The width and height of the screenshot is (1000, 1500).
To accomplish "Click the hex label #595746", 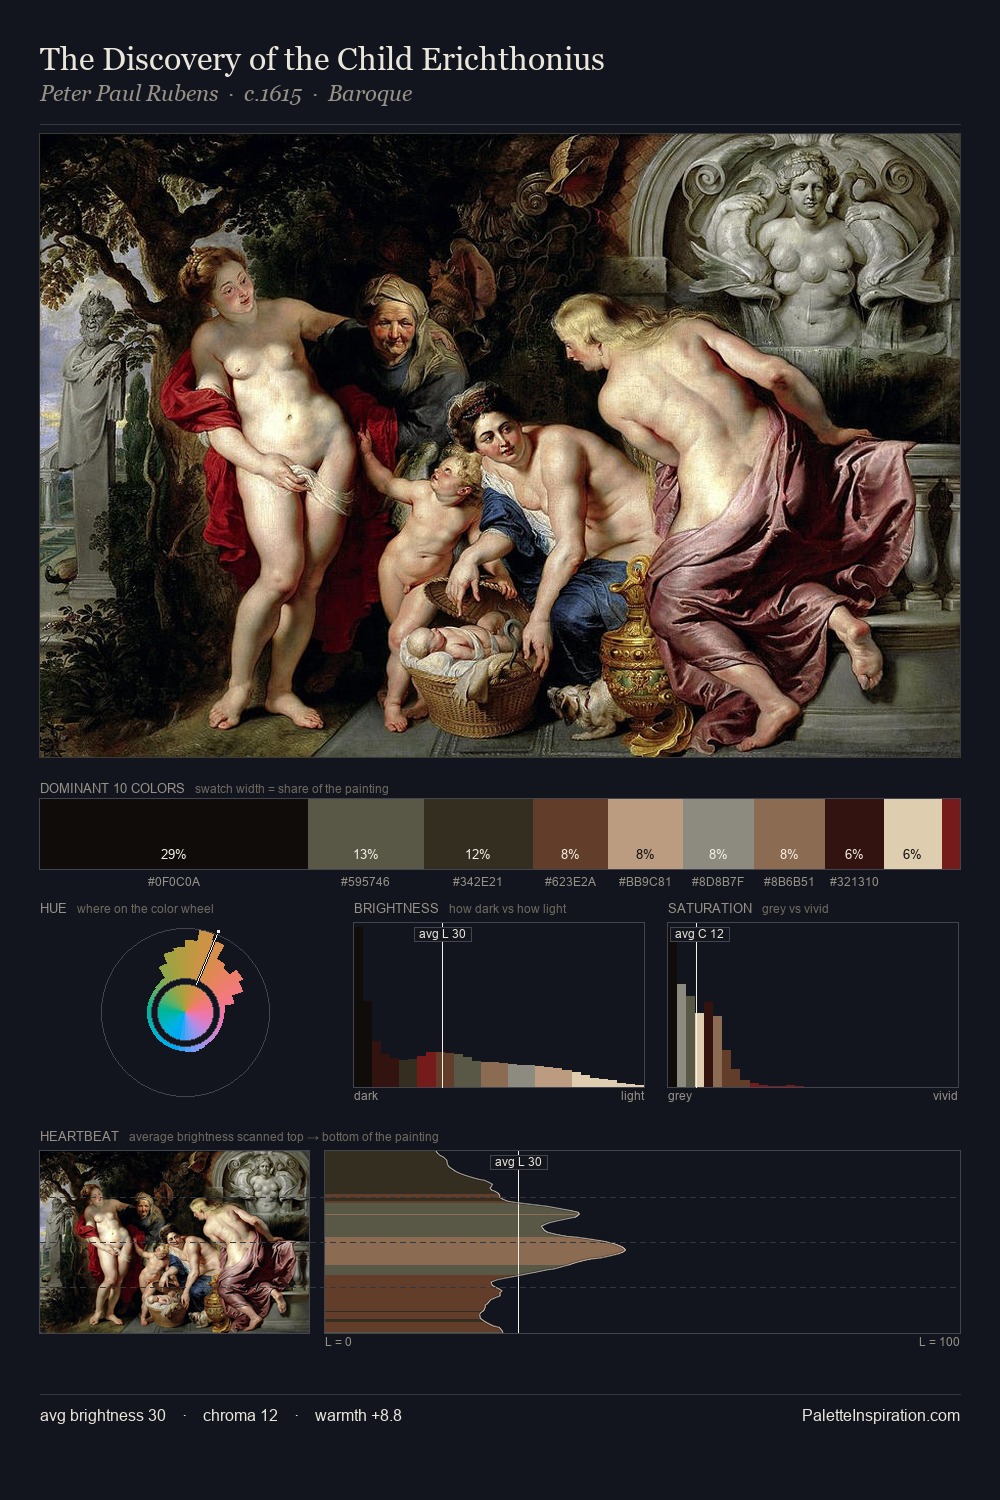I will [x=365, y=882].
